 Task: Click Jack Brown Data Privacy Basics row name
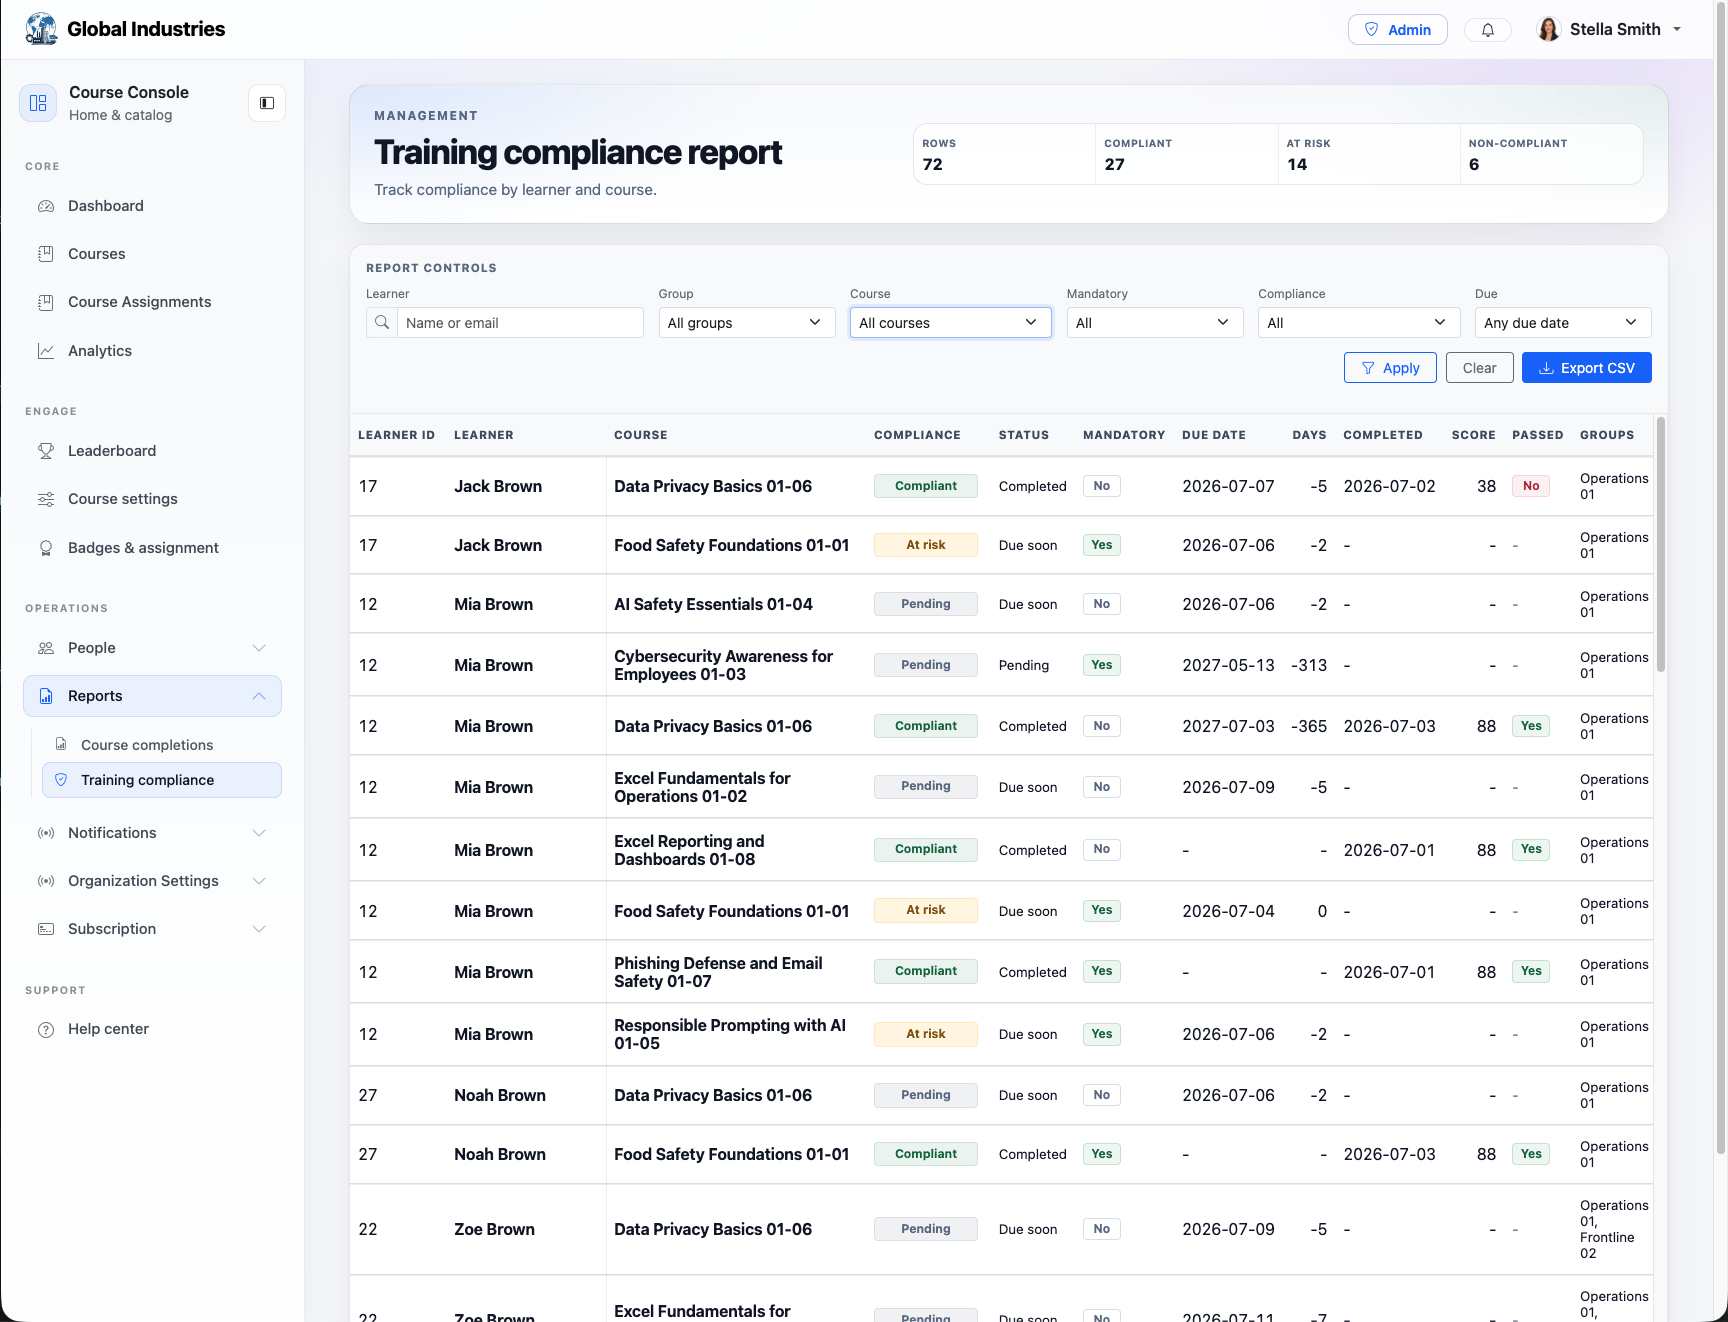(498, 486)
